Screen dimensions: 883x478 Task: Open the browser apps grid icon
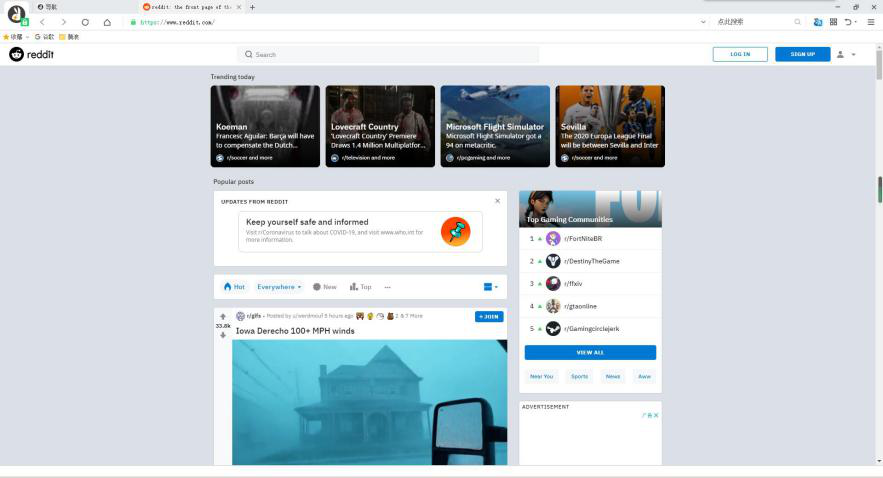[x=833, y=22]
